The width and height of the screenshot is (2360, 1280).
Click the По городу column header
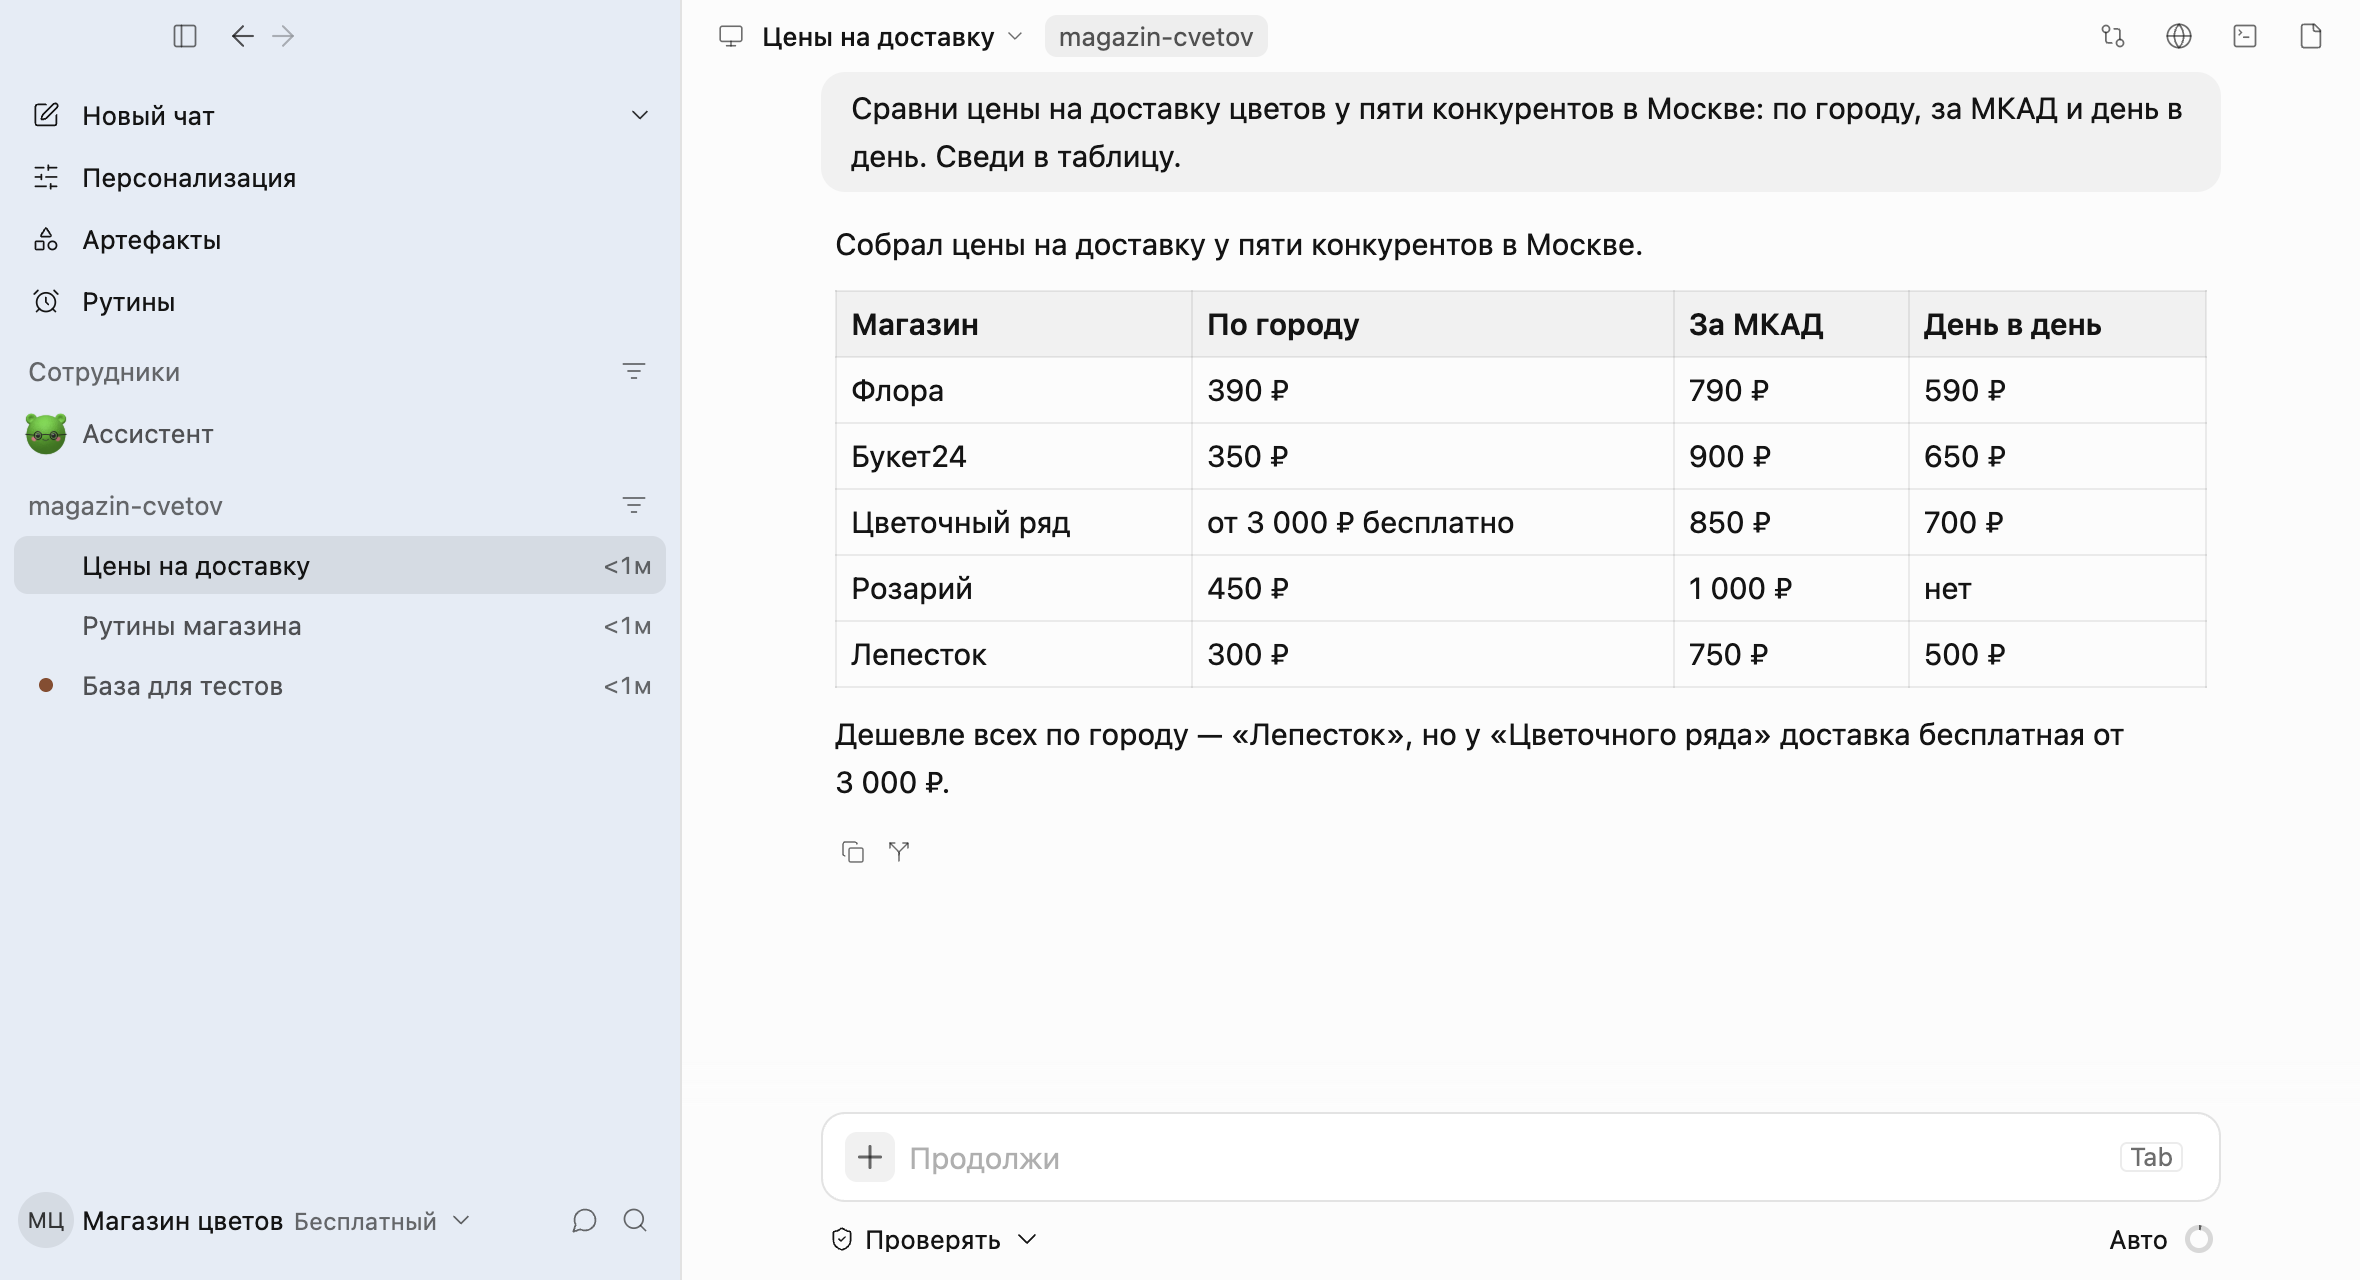click(1432, 324)
